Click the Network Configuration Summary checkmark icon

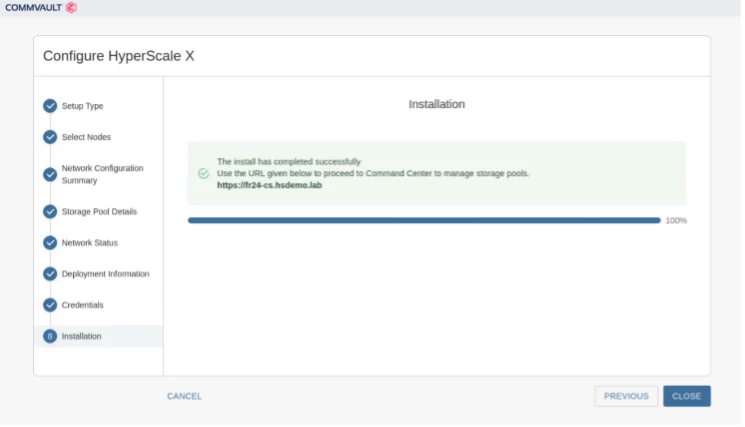click(50, 174)
